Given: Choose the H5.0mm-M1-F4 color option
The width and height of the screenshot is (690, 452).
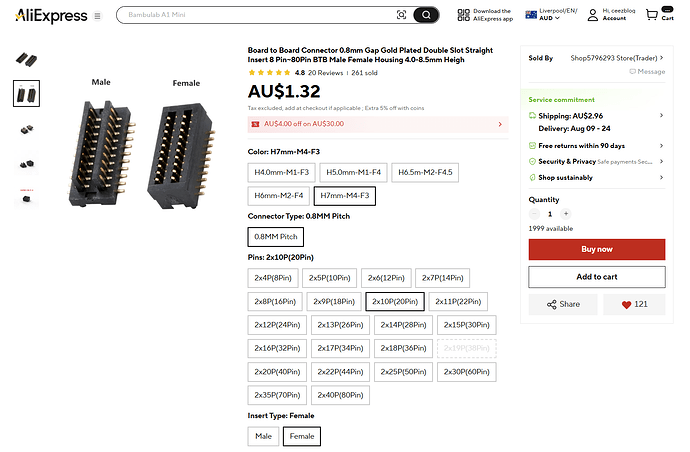Looking at the screenshot, I should point(353,172).
